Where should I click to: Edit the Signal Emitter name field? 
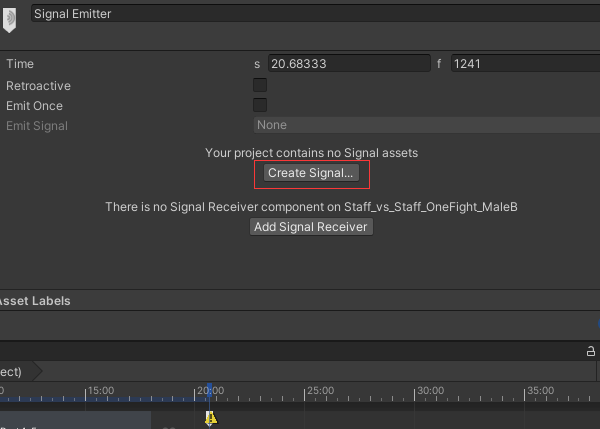315,14
